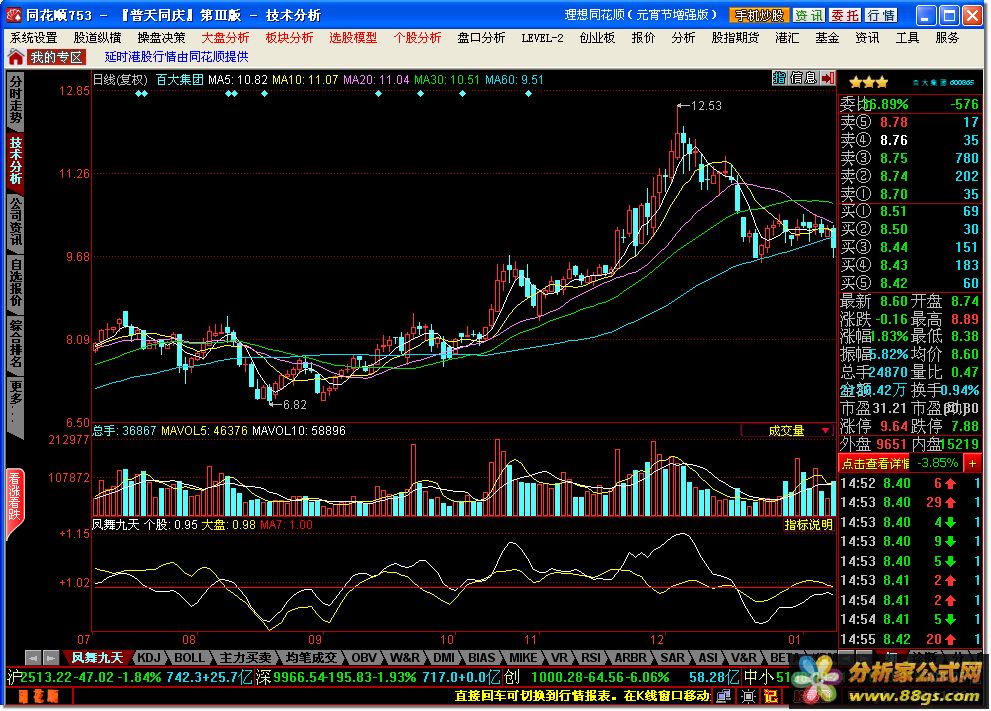
Task: Open the 工具 menu
Action: click(x=907, y=38)
